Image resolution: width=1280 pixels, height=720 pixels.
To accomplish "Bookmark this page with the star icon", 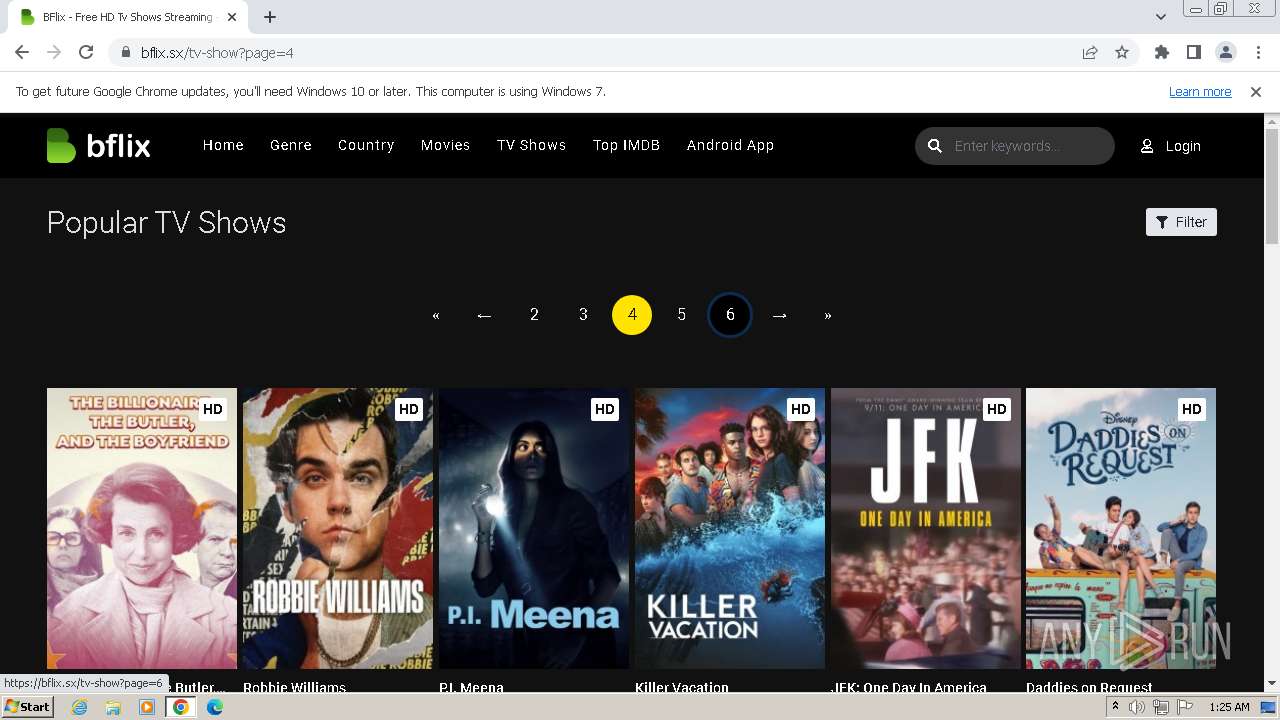I will click(x=1122, y=53).
